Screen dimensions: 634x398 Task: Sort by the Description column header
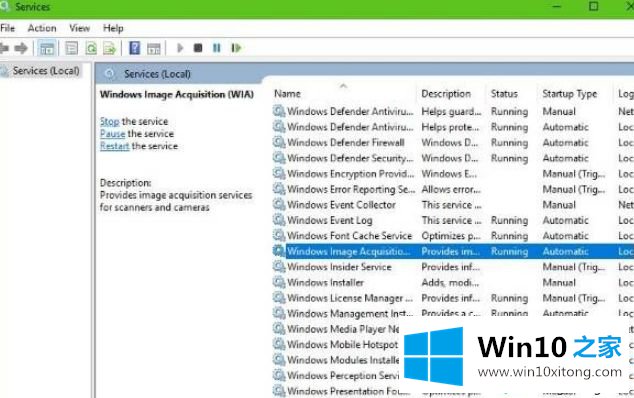[446, 94]
